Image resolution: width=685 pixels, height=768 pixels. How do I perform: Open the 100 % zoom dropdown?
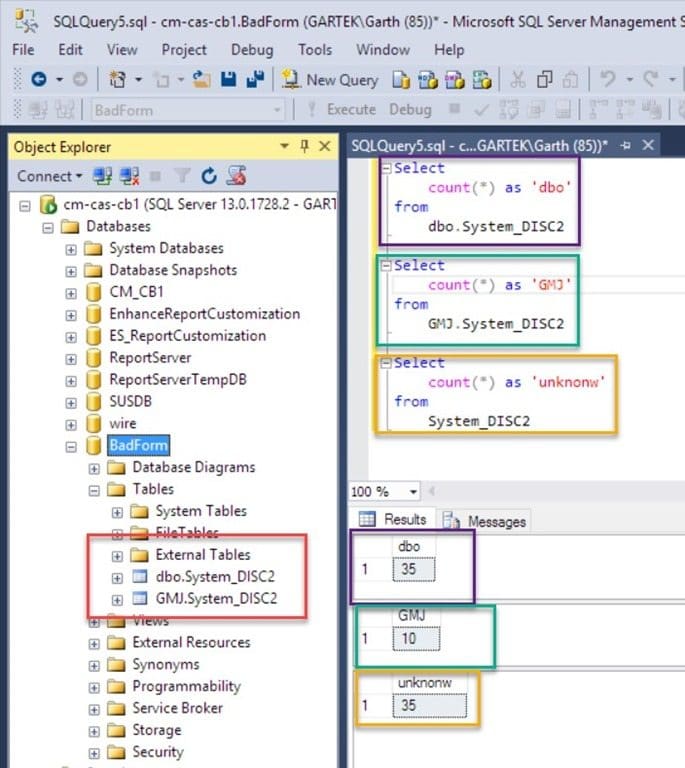413,491
